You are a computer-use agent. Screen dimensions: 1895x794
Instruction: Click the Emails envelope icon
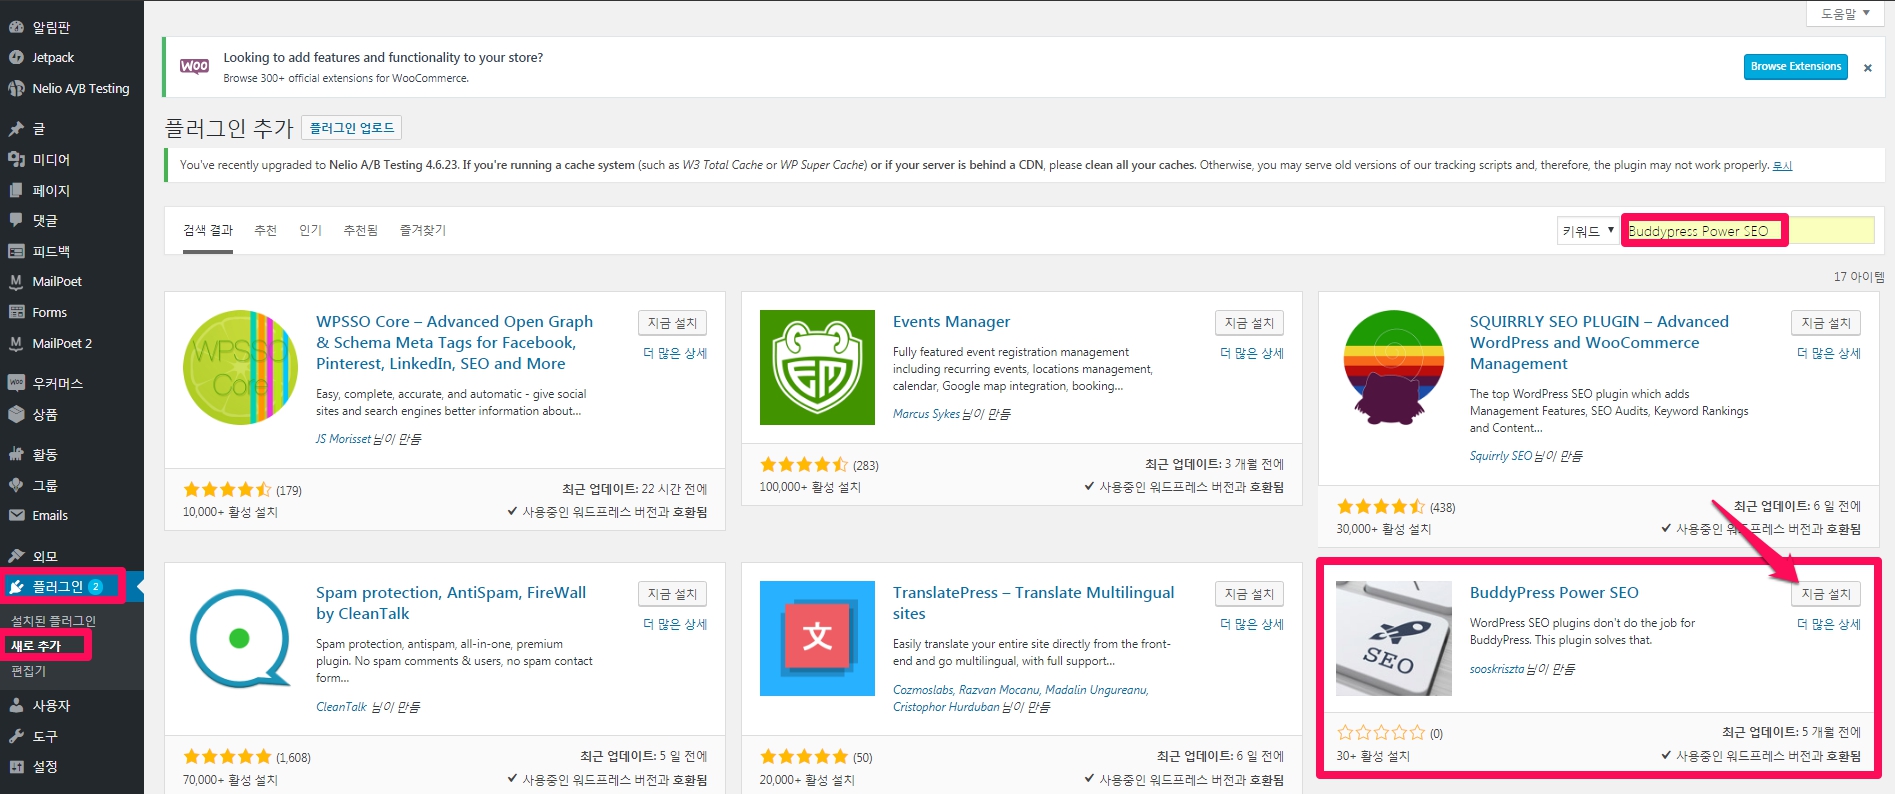point(16,515)
